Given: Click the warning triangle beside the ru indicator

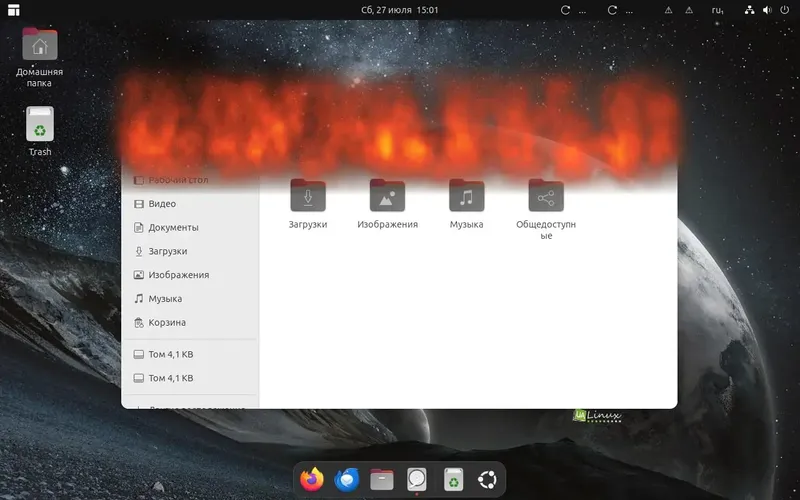Looking at the screenshot, I should click(689, 10).
